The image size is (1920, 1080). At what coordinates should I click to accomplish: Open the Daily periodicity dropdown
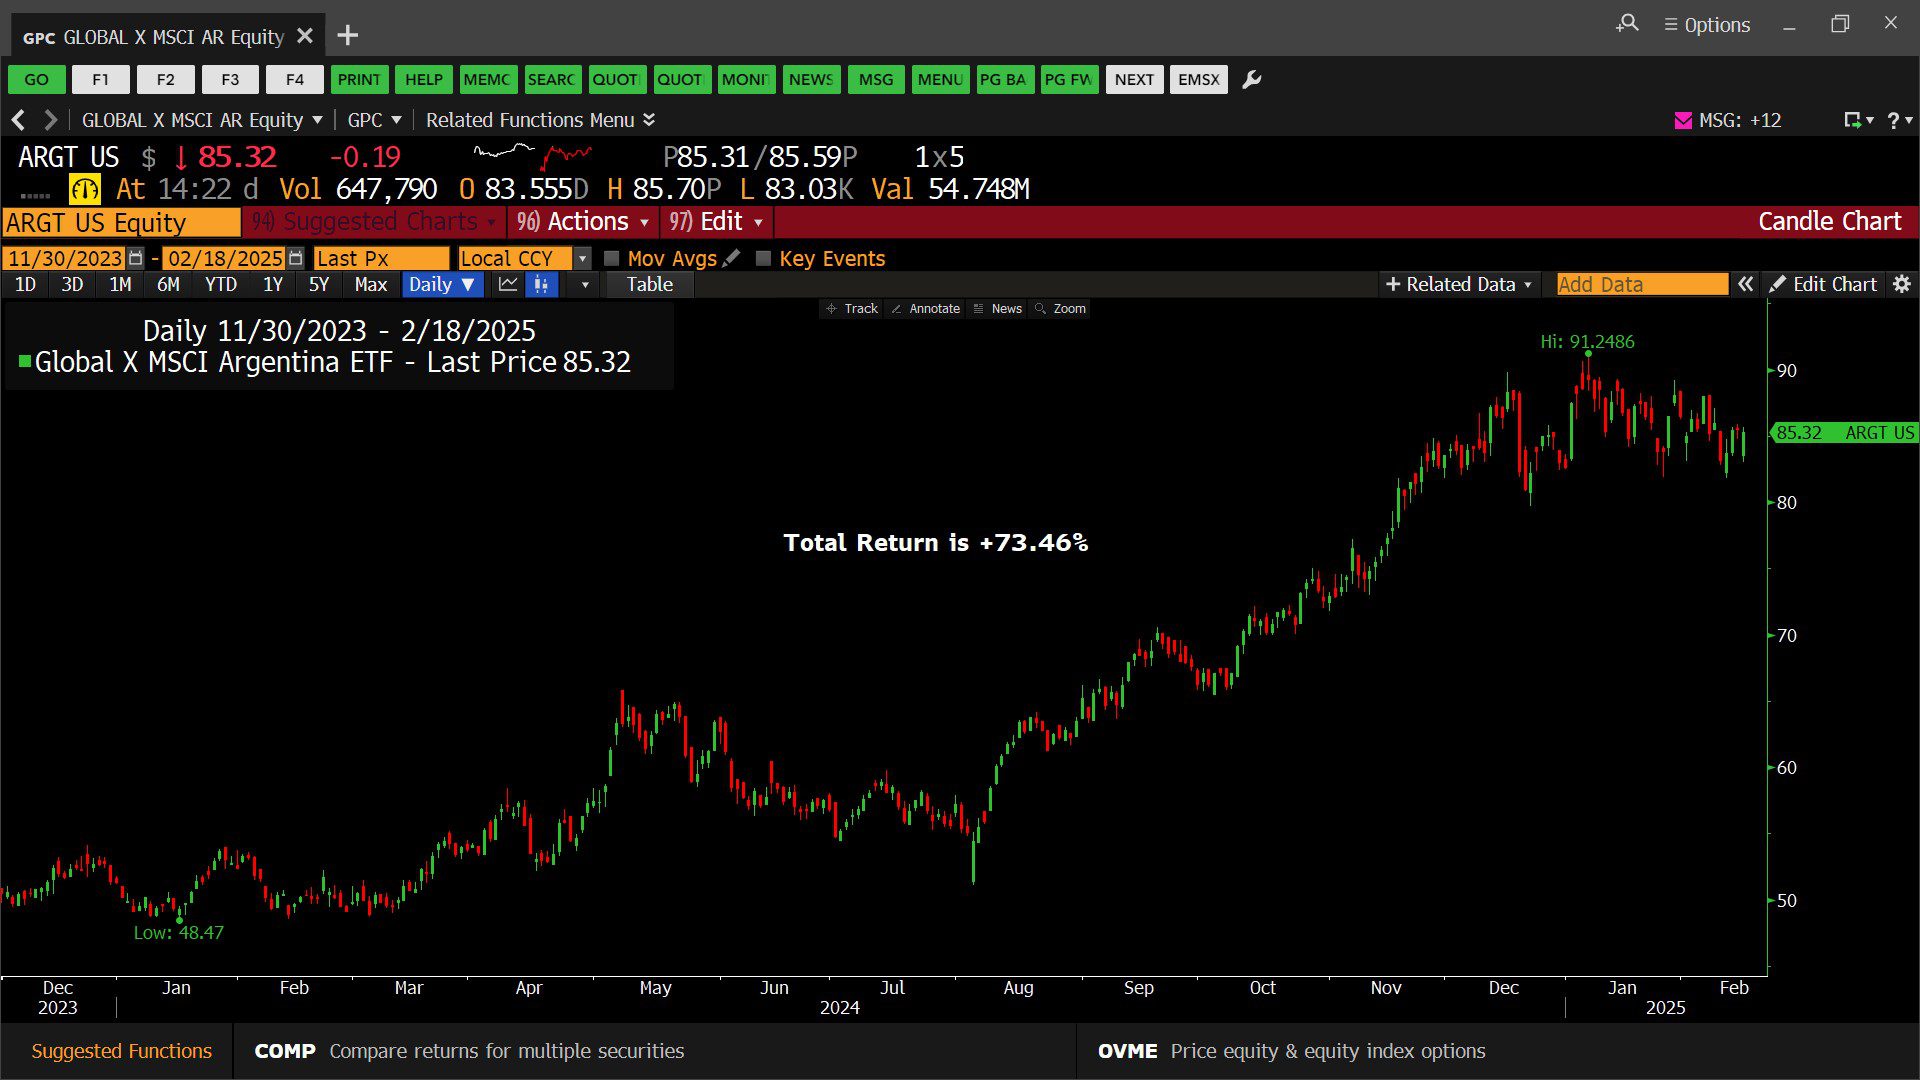[442, 285]
